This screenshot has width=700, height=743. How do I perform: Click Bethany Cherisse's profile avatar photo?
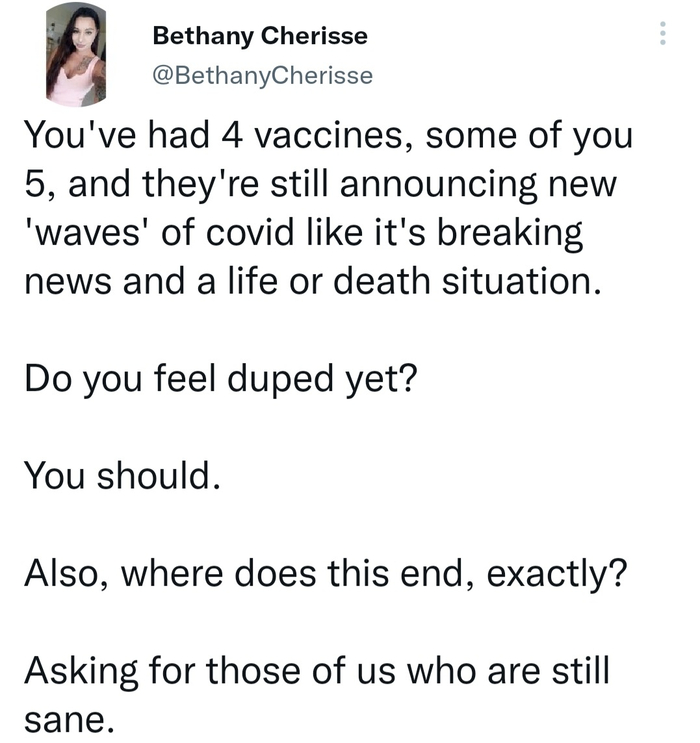pyautogui.click(x=75, y=54)
